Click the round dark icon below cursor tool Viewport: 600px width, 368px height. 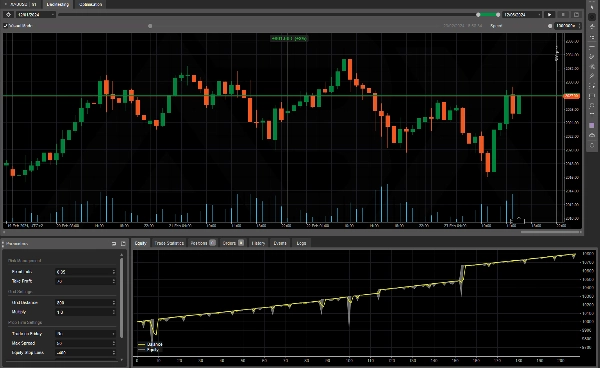[592, 17]
